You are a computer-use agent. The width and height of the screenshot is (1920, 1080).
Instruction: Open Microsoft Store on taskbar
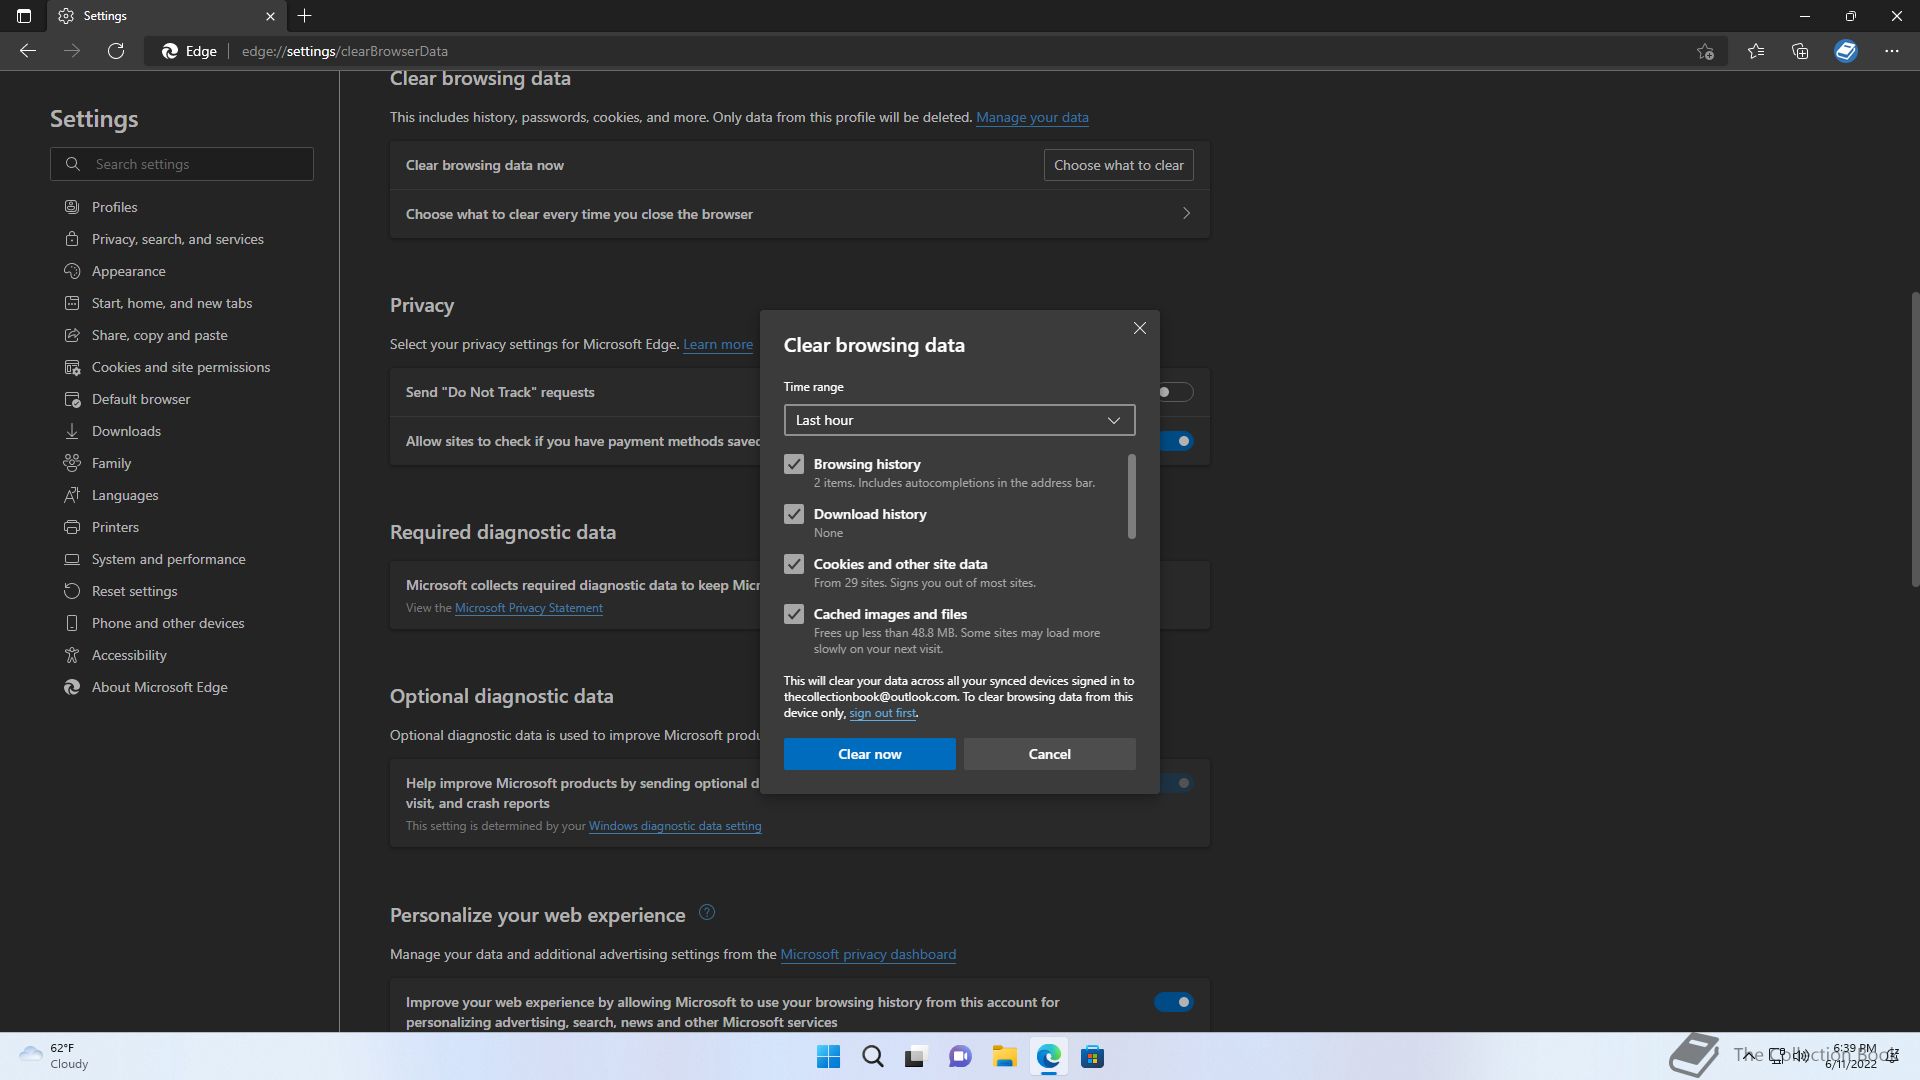1092,1057
